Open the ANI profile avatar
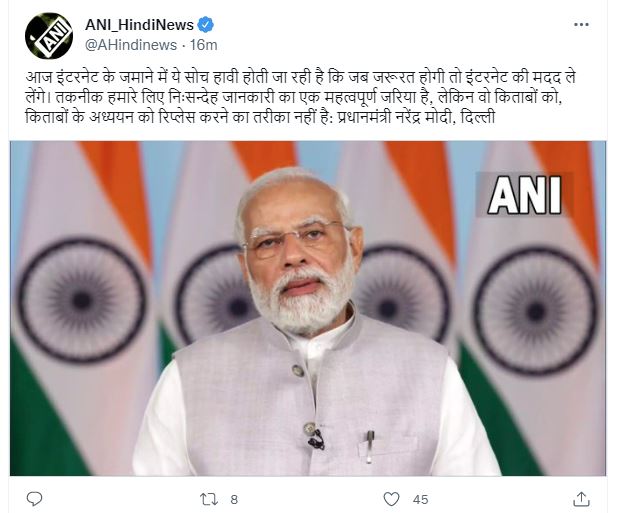 coord(49,36)
